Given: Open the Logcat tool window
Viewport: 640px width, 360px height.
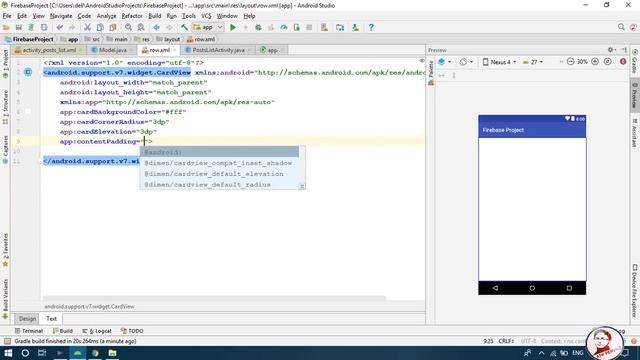Looking at the screenshot, I should pos(97,331).
